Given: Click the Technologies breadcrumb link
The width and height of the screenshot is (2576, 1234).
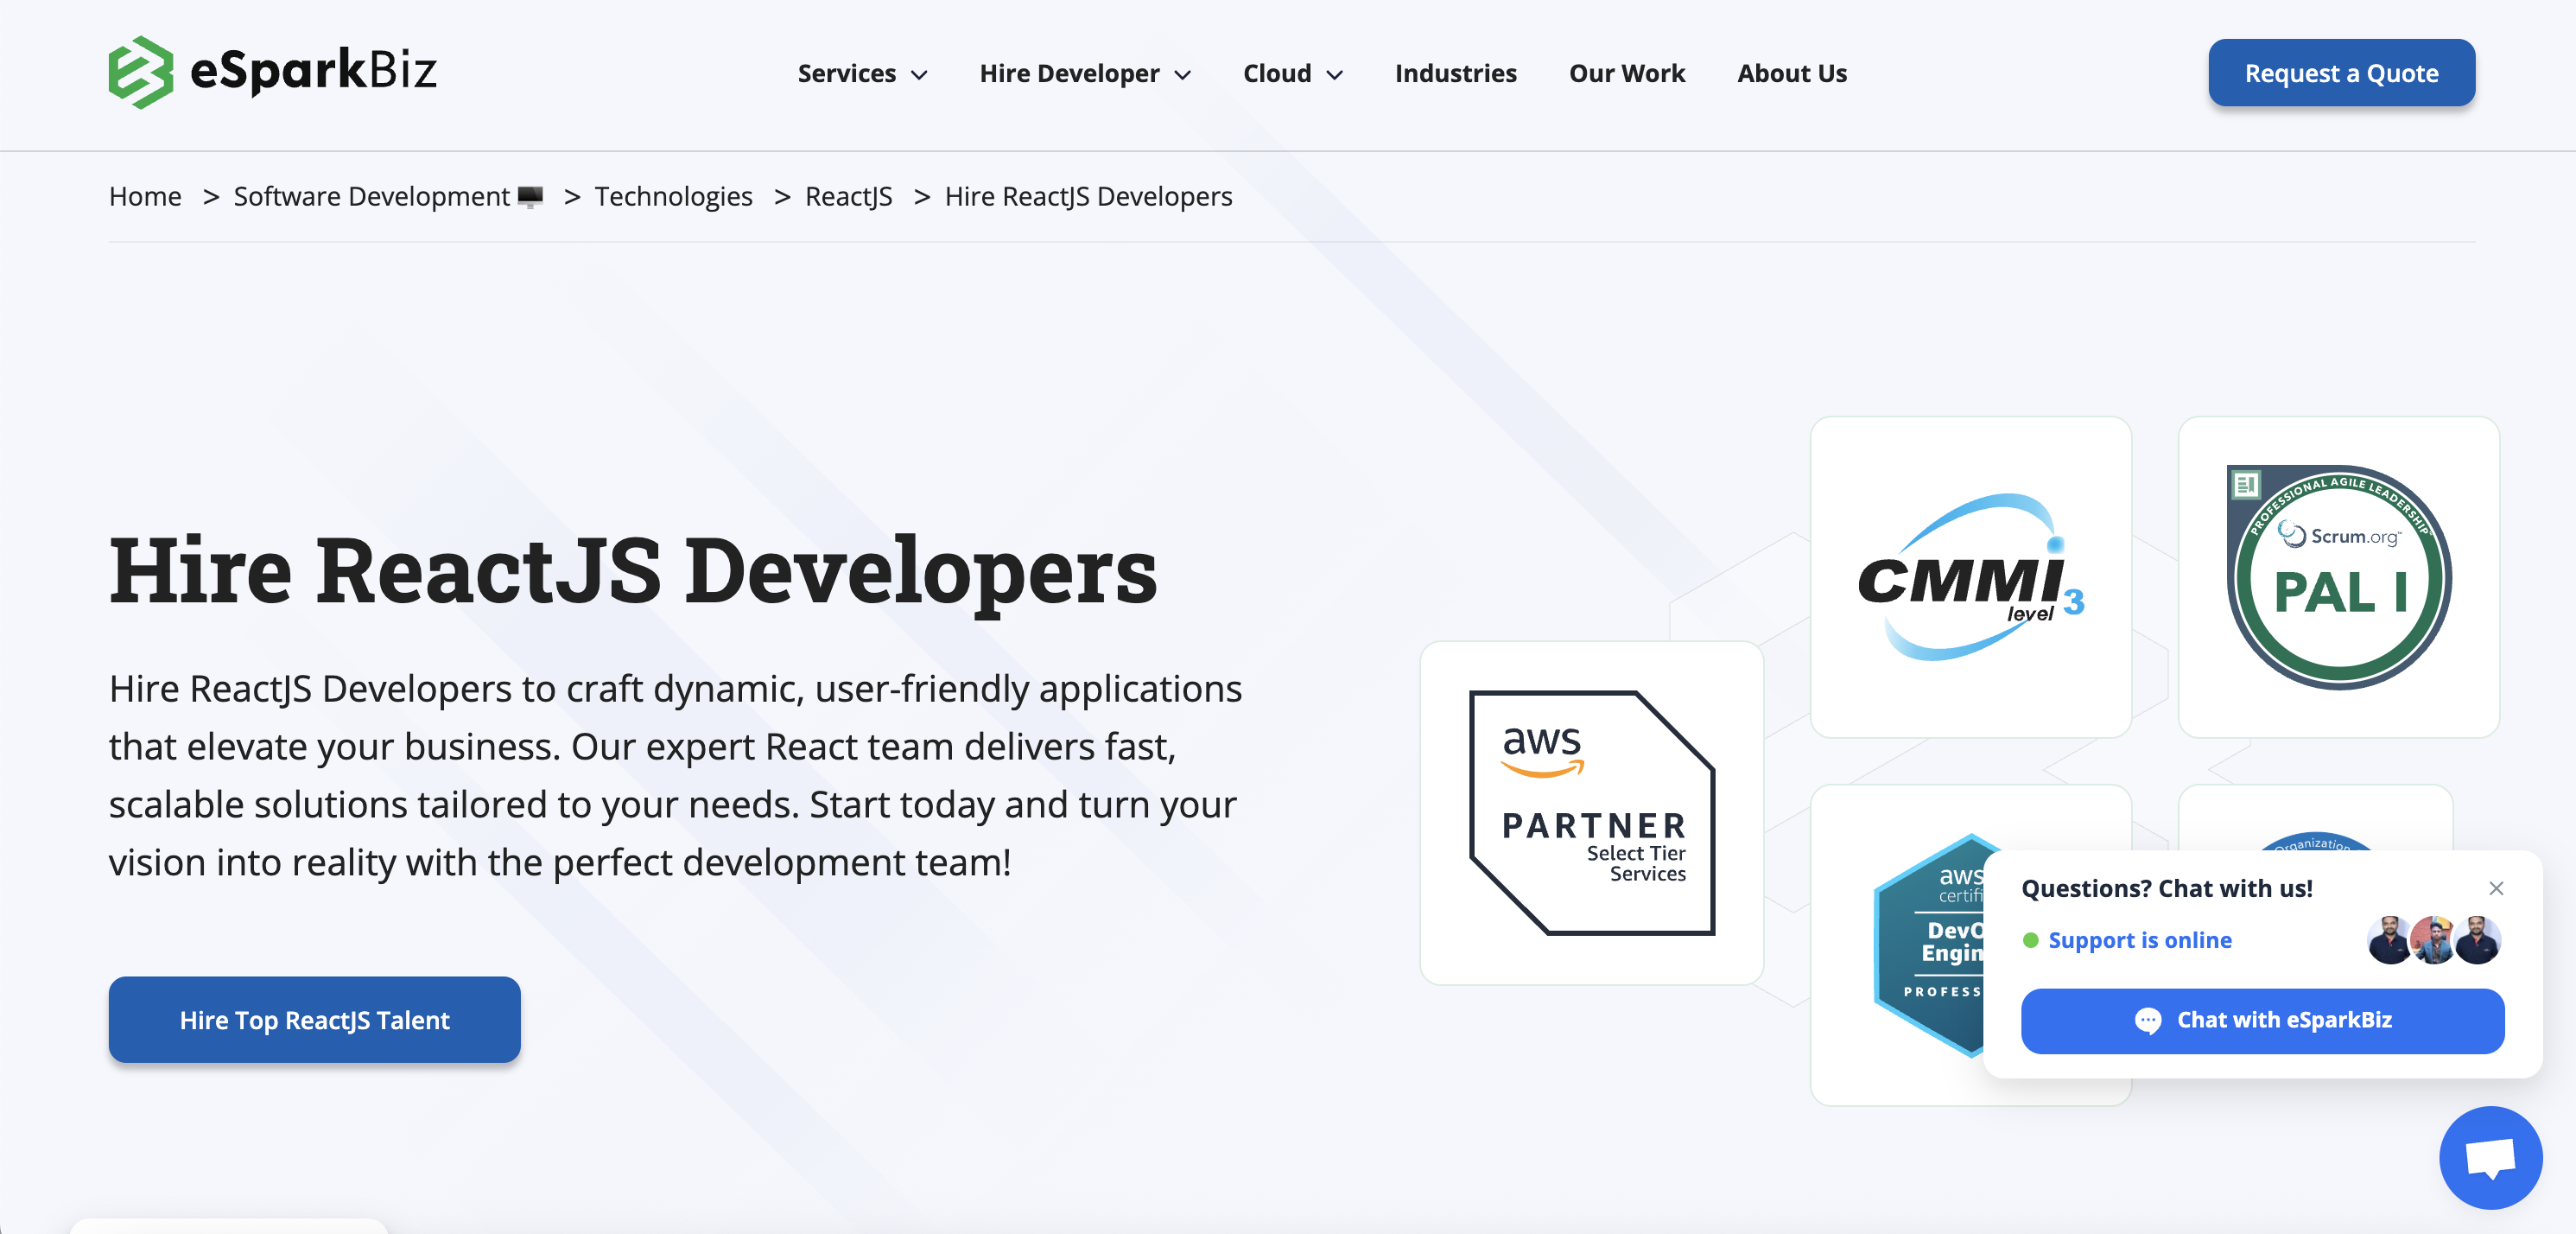Looking at the screenshot, I should (x=673, y=196).
